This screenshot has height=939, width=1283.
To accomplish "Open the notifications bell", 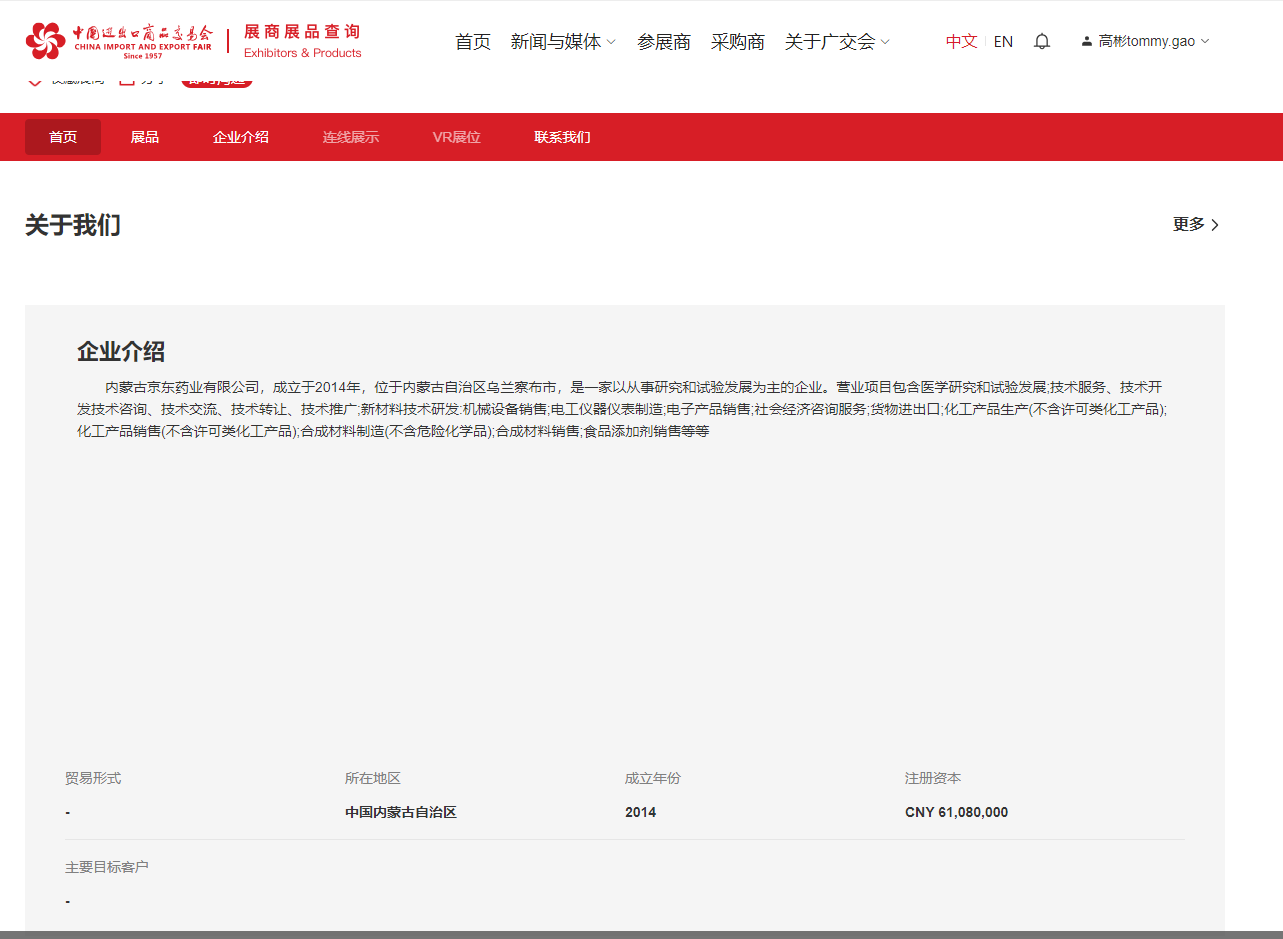I will point(1042,41).
